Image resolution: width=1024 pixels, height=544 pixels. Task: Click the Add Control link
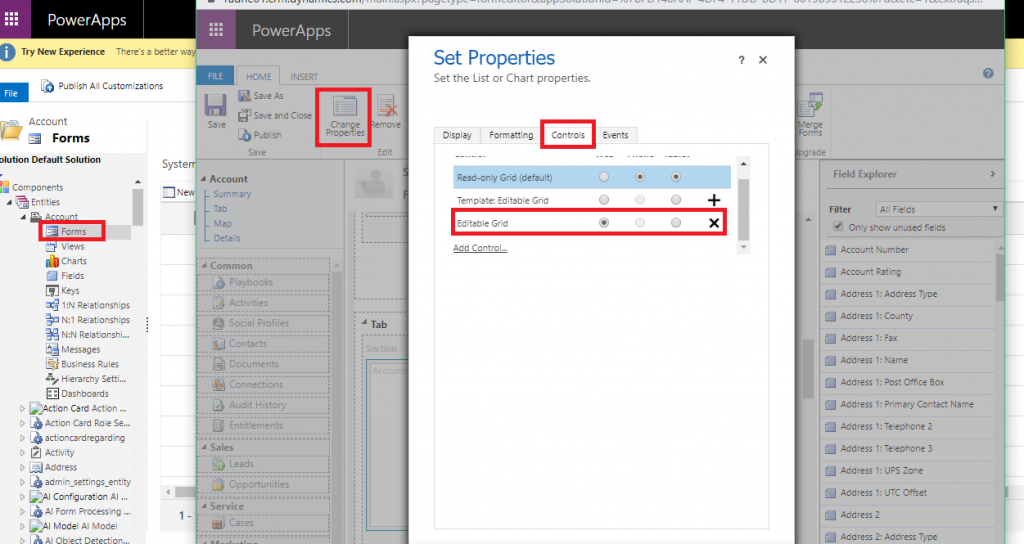tap(480, 248)
